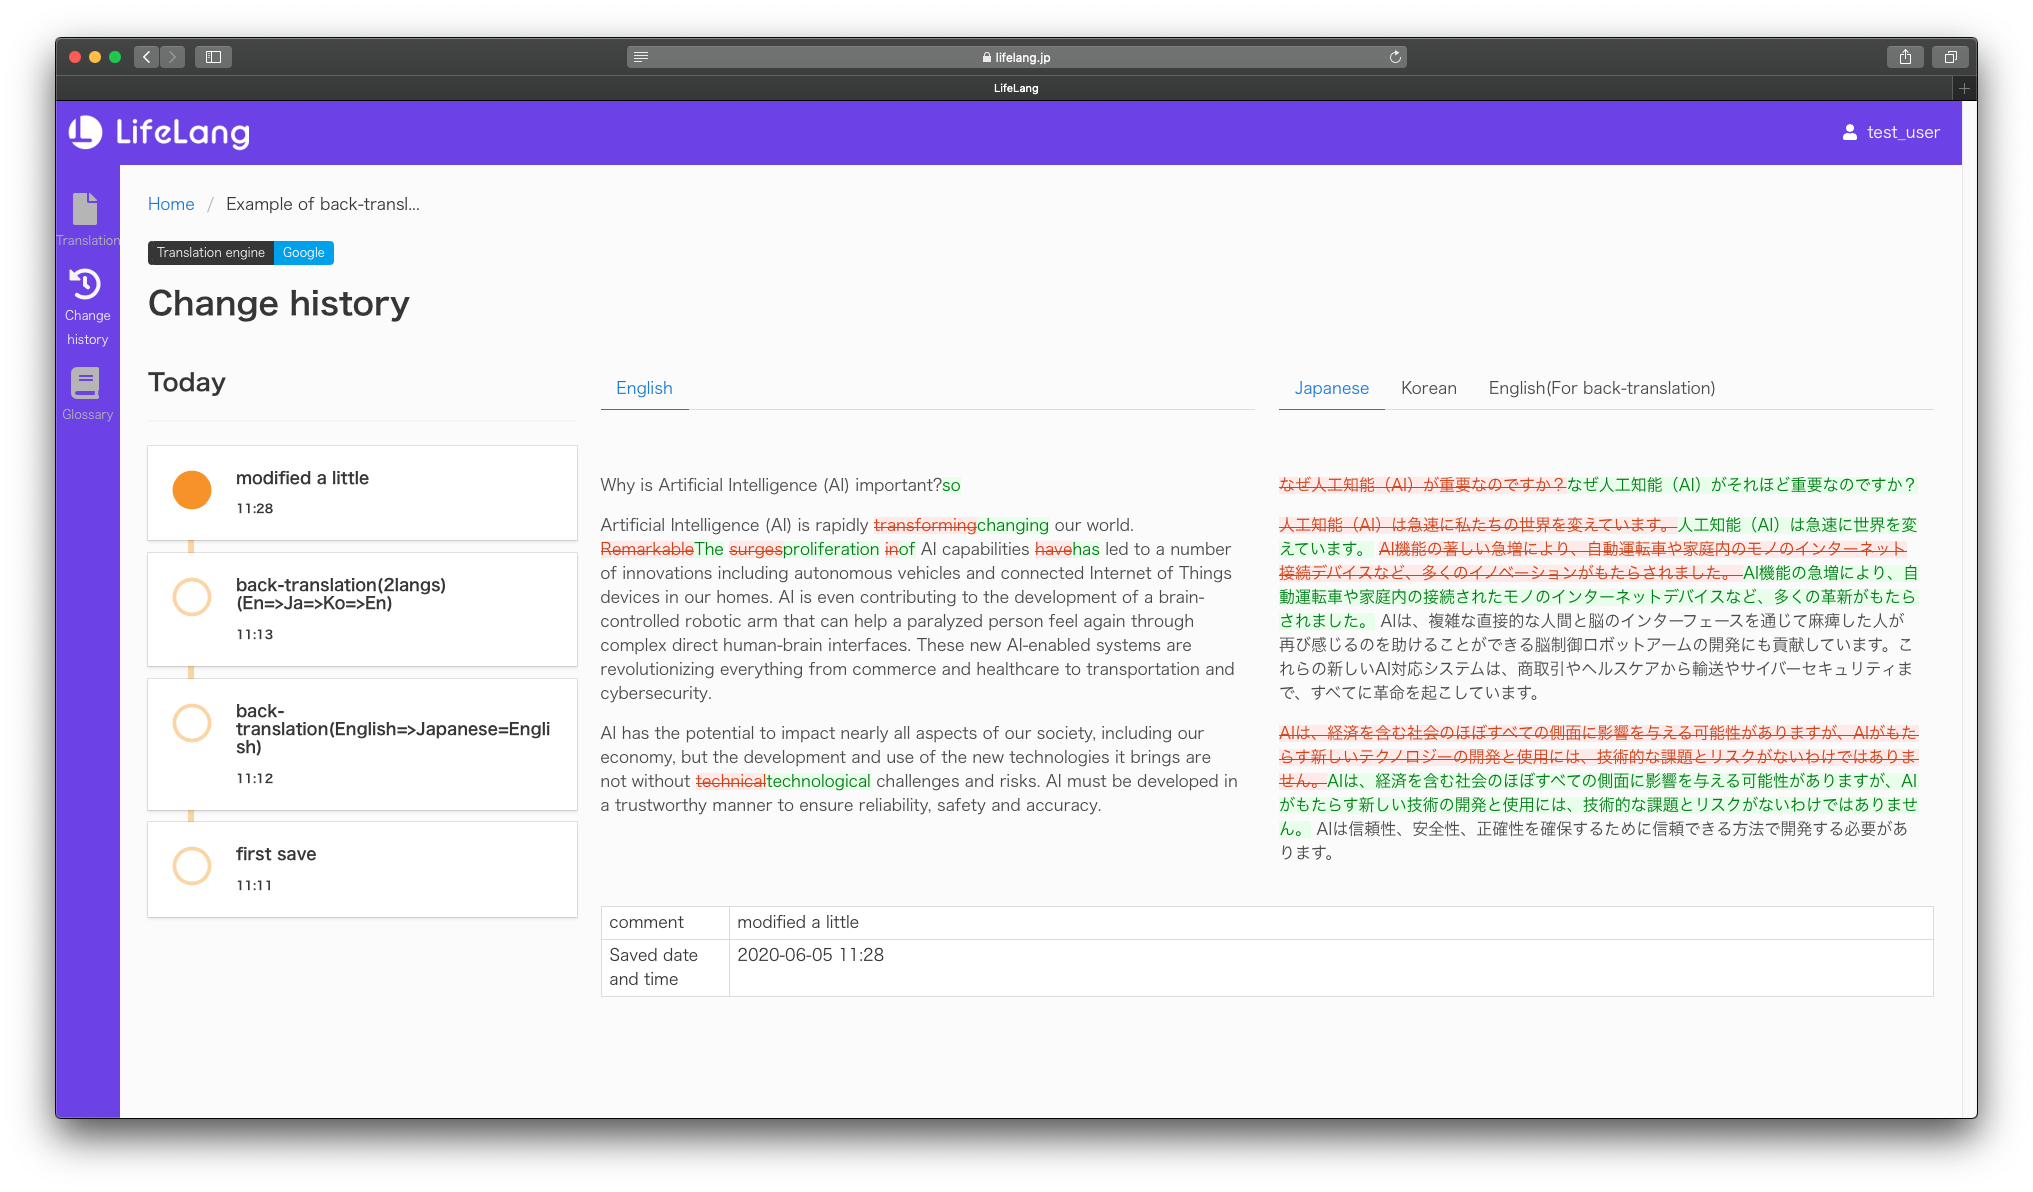This screenshot has height=1192, width=2033.
Task: Click the struck-through word 'transforming'
Action: point(925,525)
